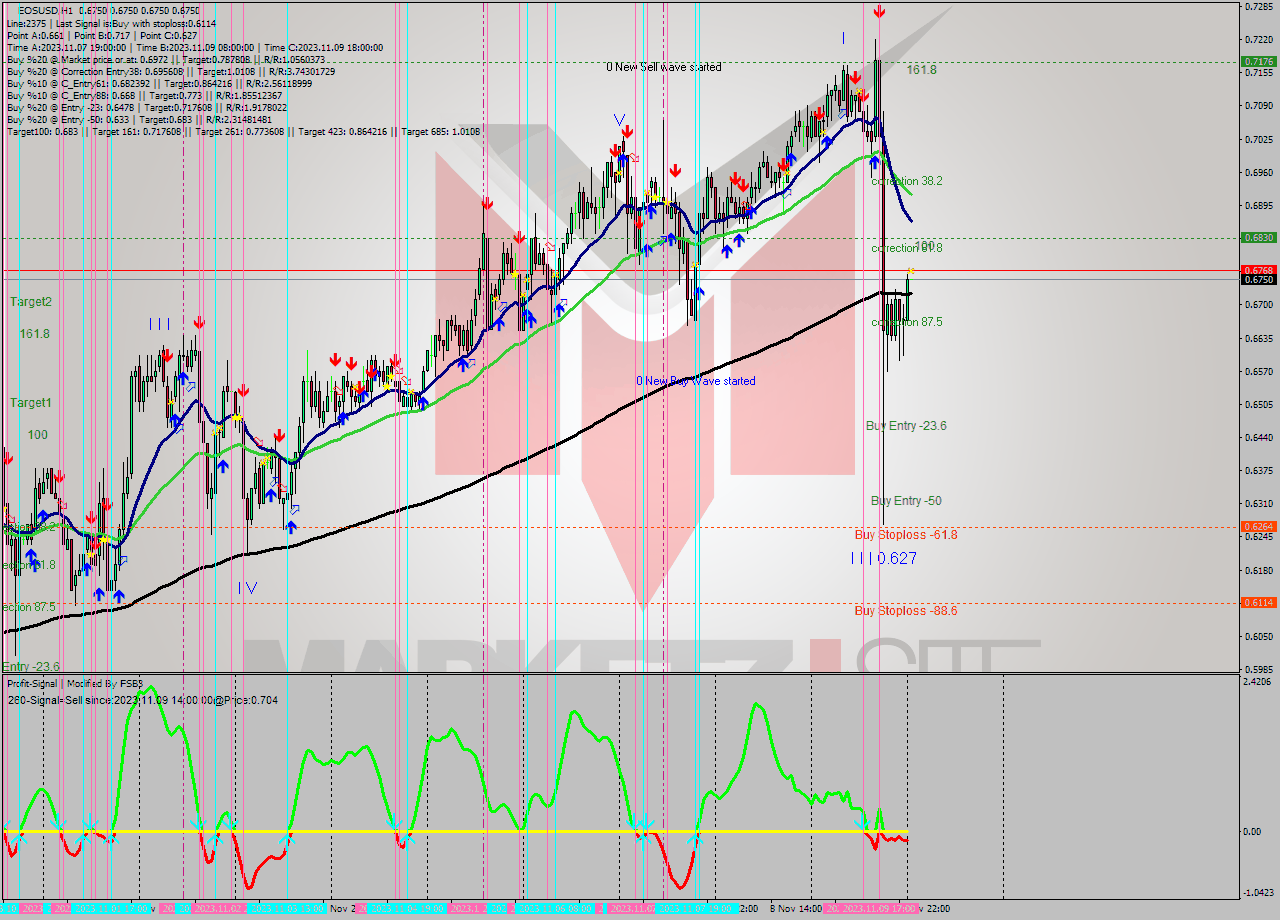Screen dimensions: 1280x920
Task: Select the 0 New Sell wave started label
Action: click(x=662, y=66)
